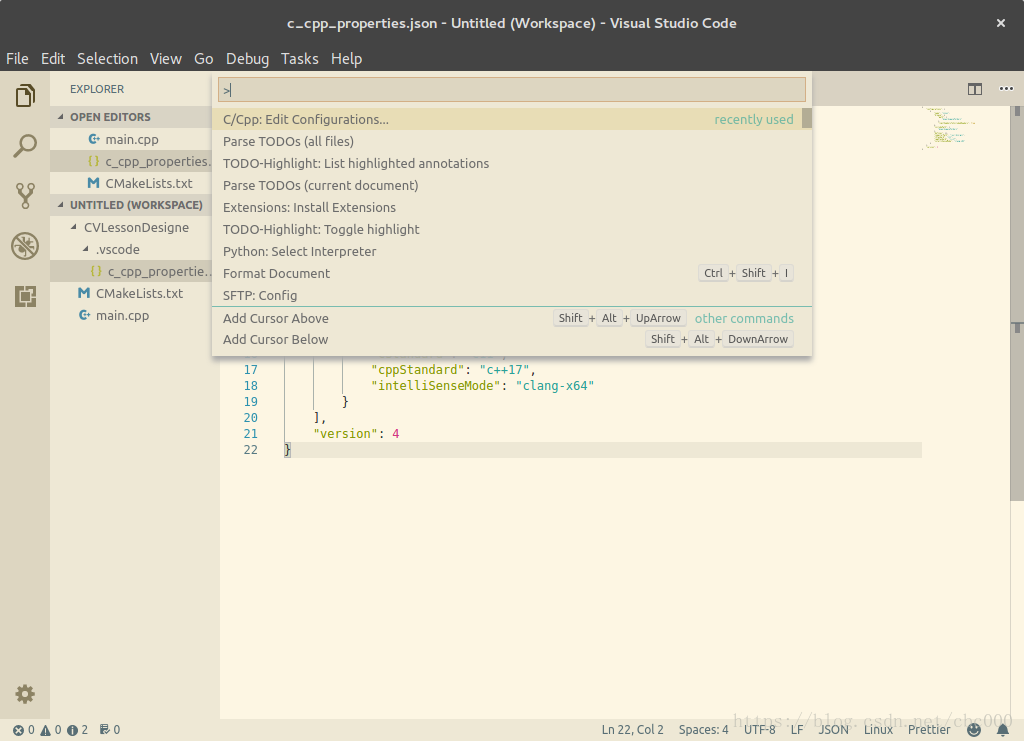Click the Prettier status bar item
This screenshot has height=741, width=1024.
point(929,730)
